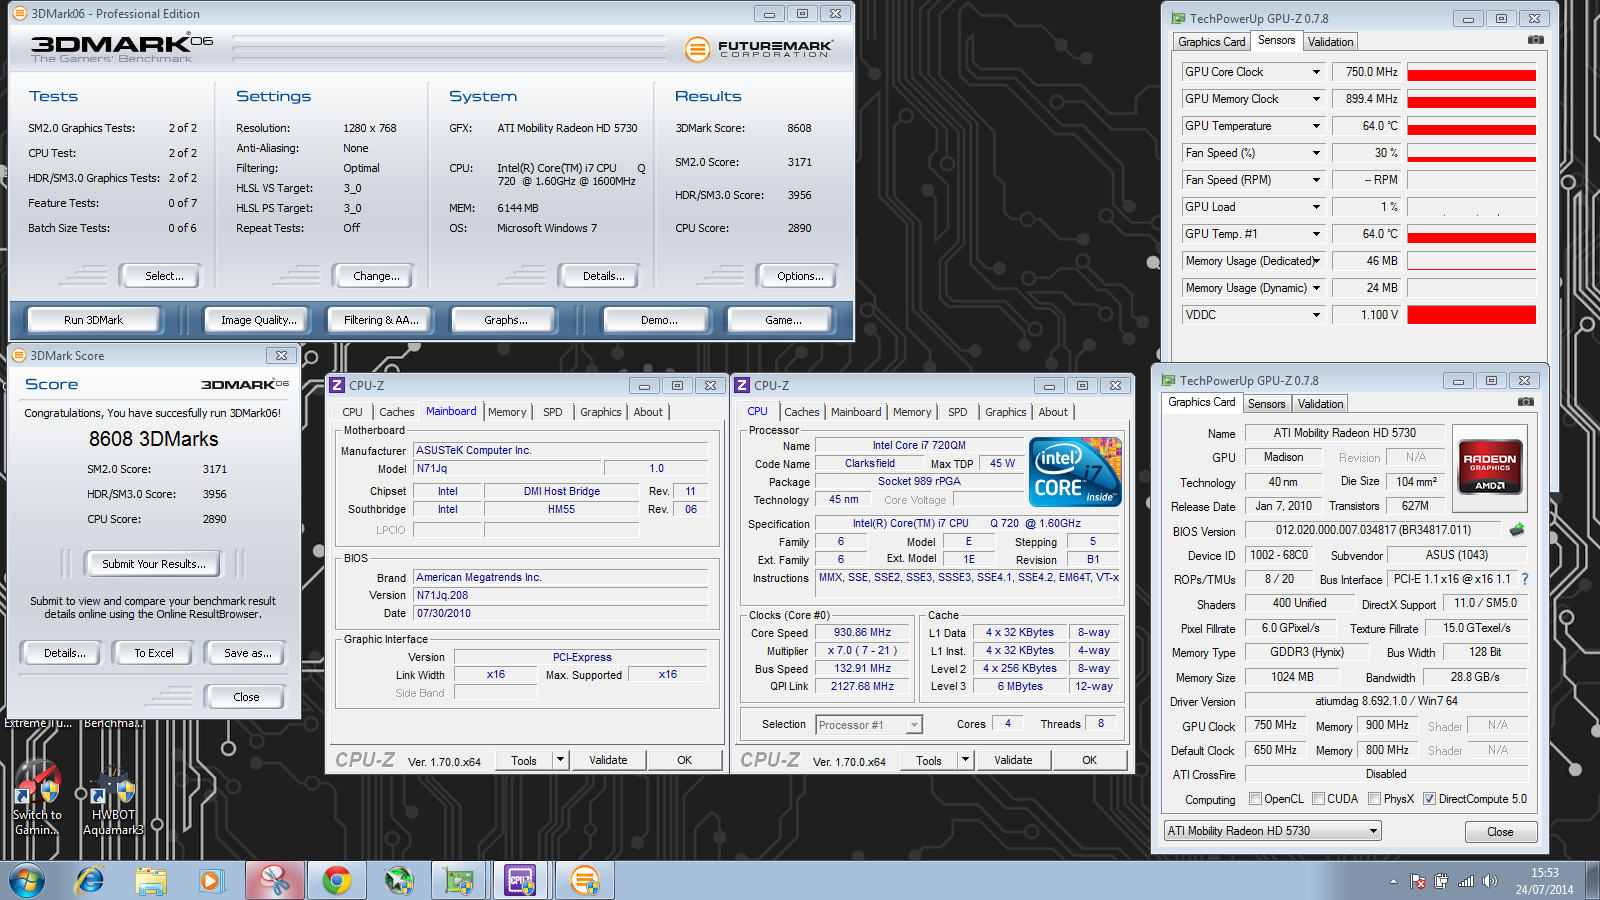
Task: Open the Graphics tab in CPU-Z Mainboard window
Action: click(601, 412)
